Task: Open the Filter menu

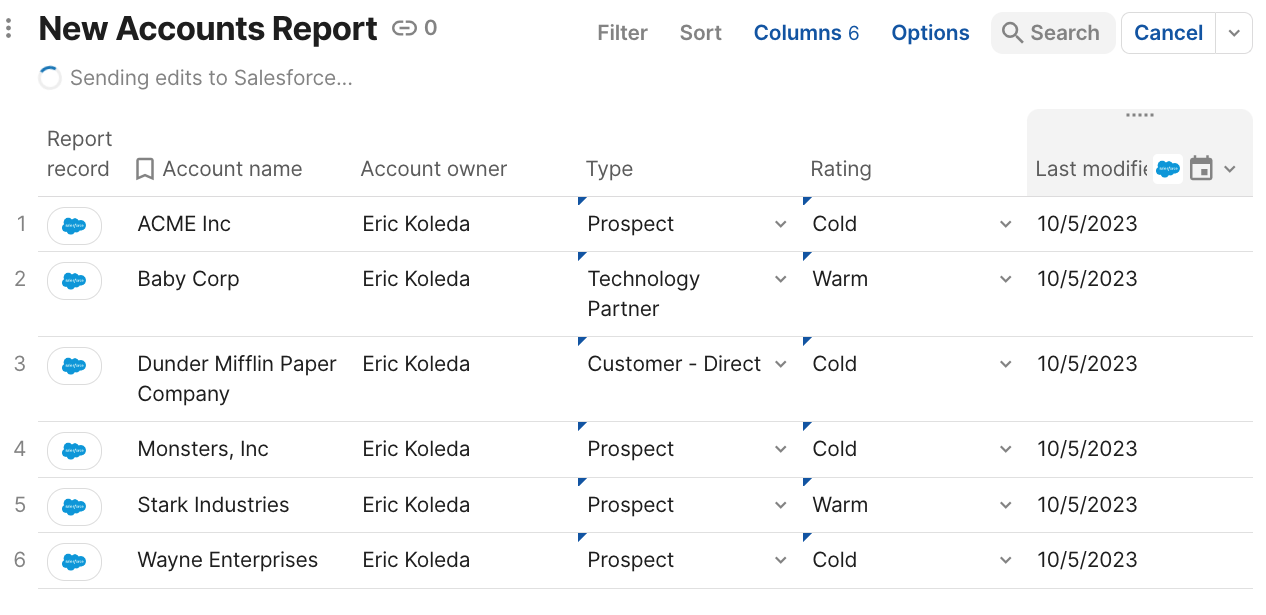Action: tap(622, 33)
